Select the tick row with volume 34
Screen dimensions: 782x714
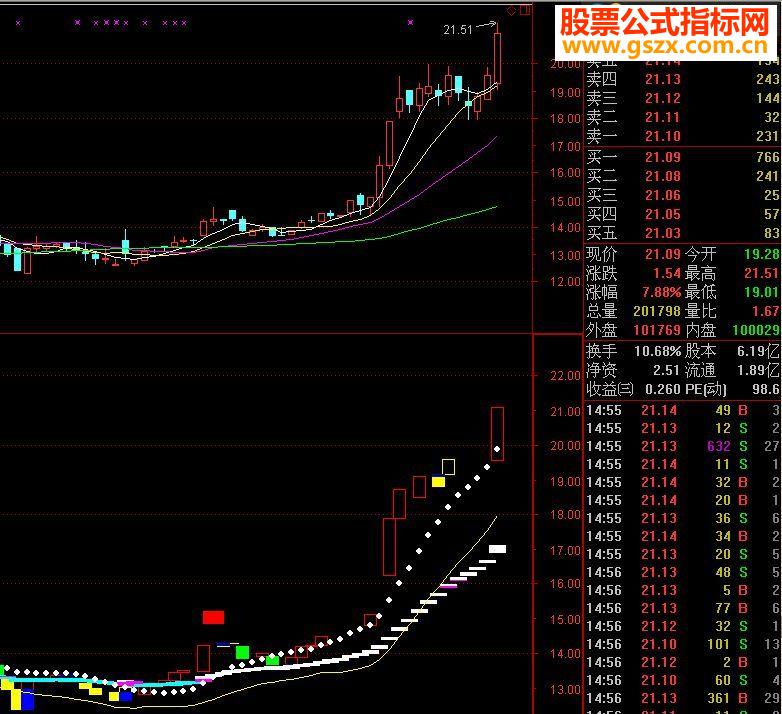pyautogui.click(x=683, y=536)
